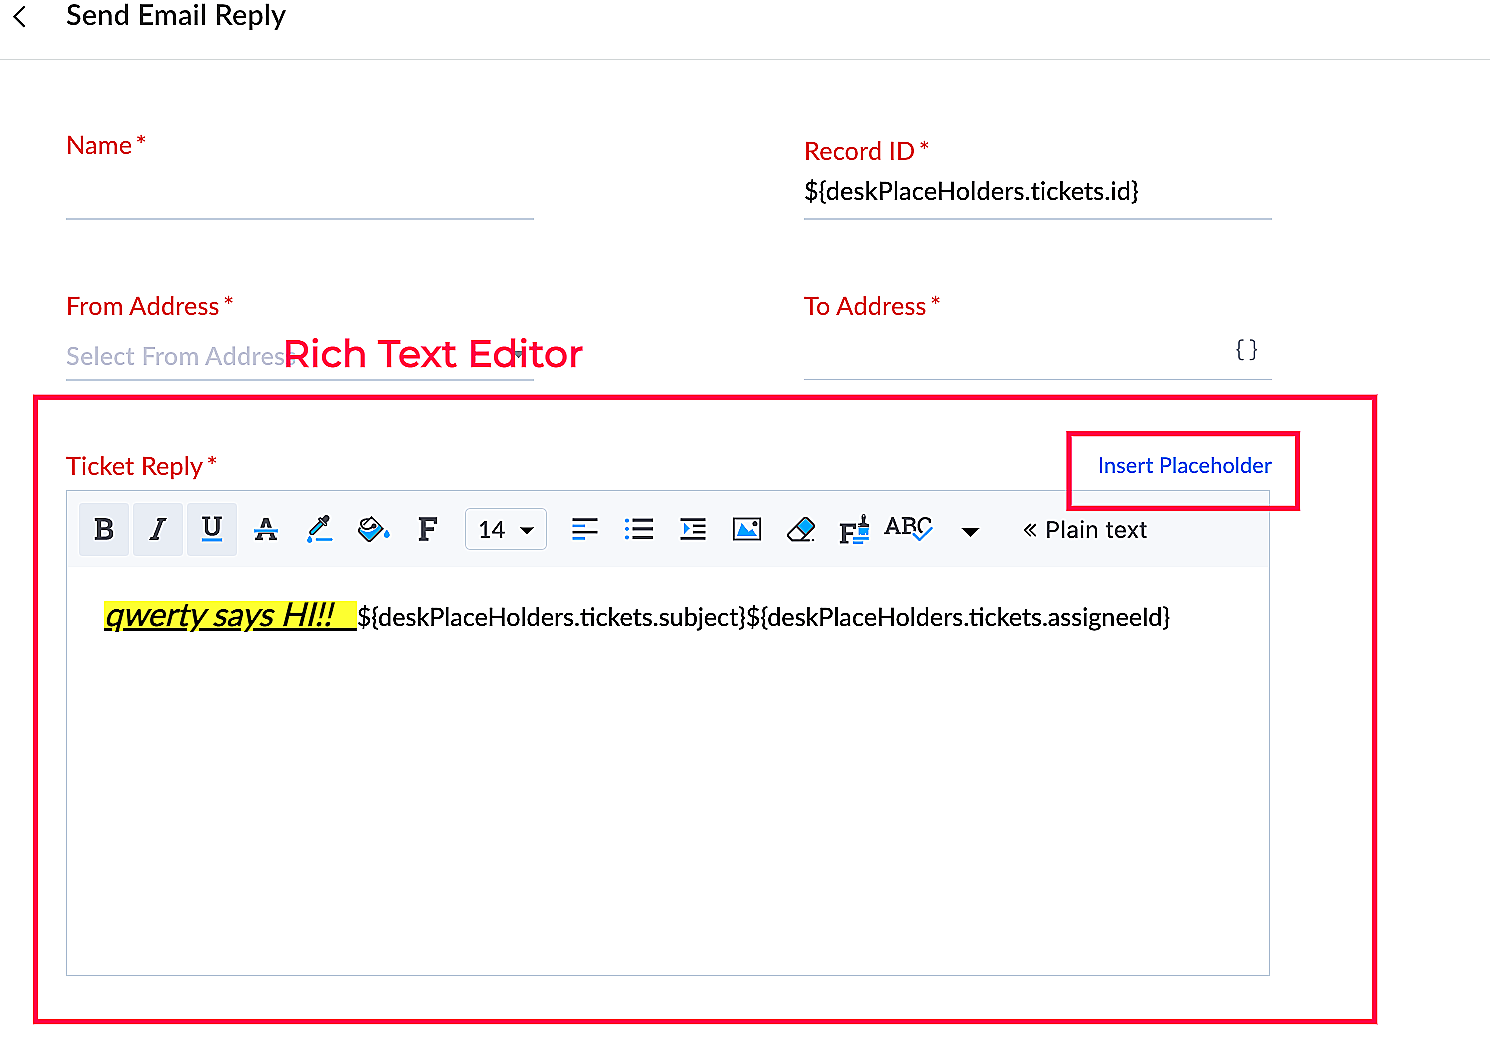Click the indent icon
This screenshot has height=1040, width=1490.
pyautogui.click(x=692, y=529)
